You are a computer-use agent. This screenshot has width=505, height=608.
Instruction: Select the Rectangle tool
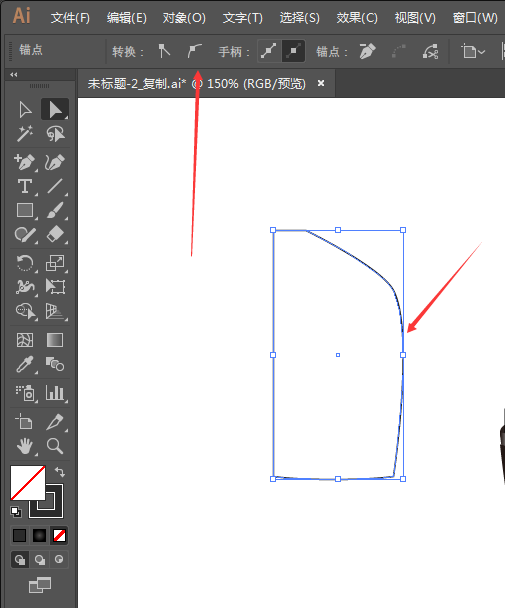coord(25,211)
